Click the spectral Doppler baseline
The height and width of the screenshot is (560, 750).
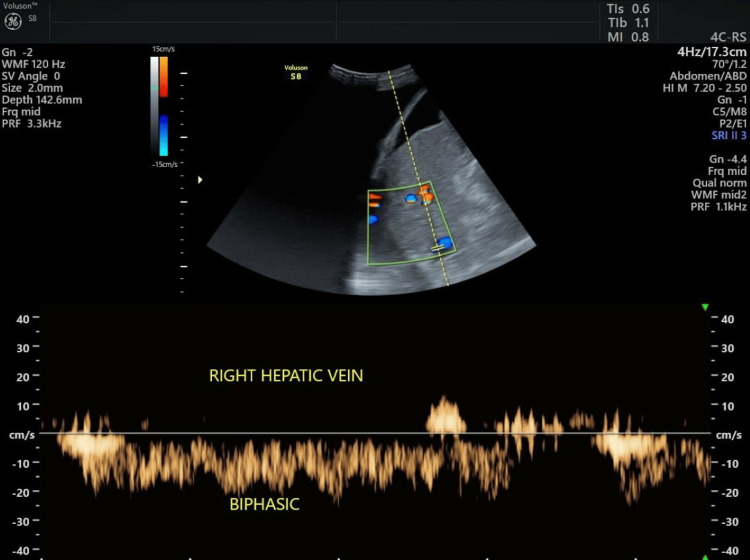point(375,433)
